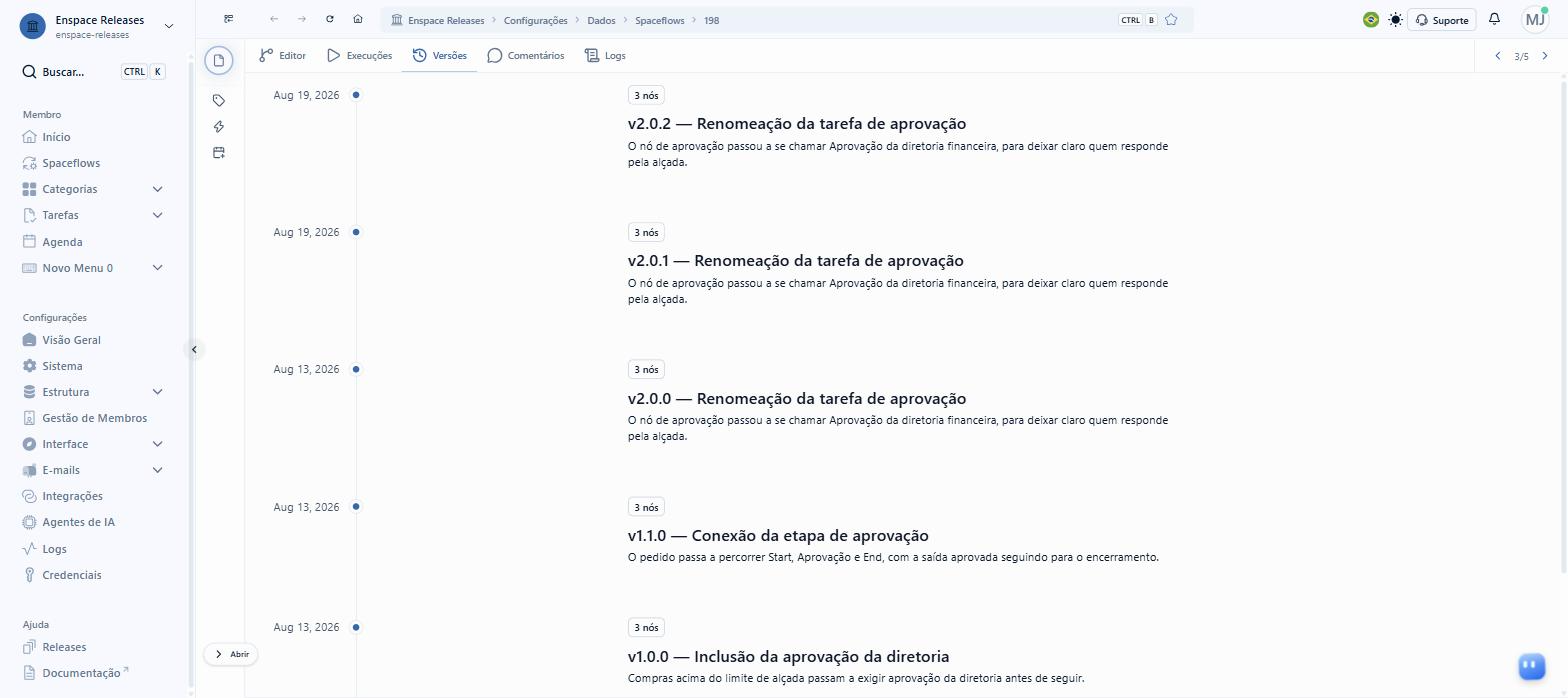Open the Enspace Releases workspace switcher chevron
Screen dimensions: 1568x698
pyautogui.click(x=168, y=26)
